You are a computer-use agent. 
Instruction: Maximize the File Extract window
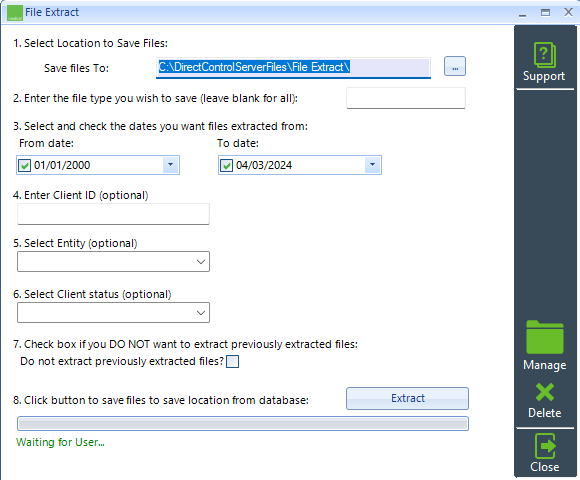point(545,13)
